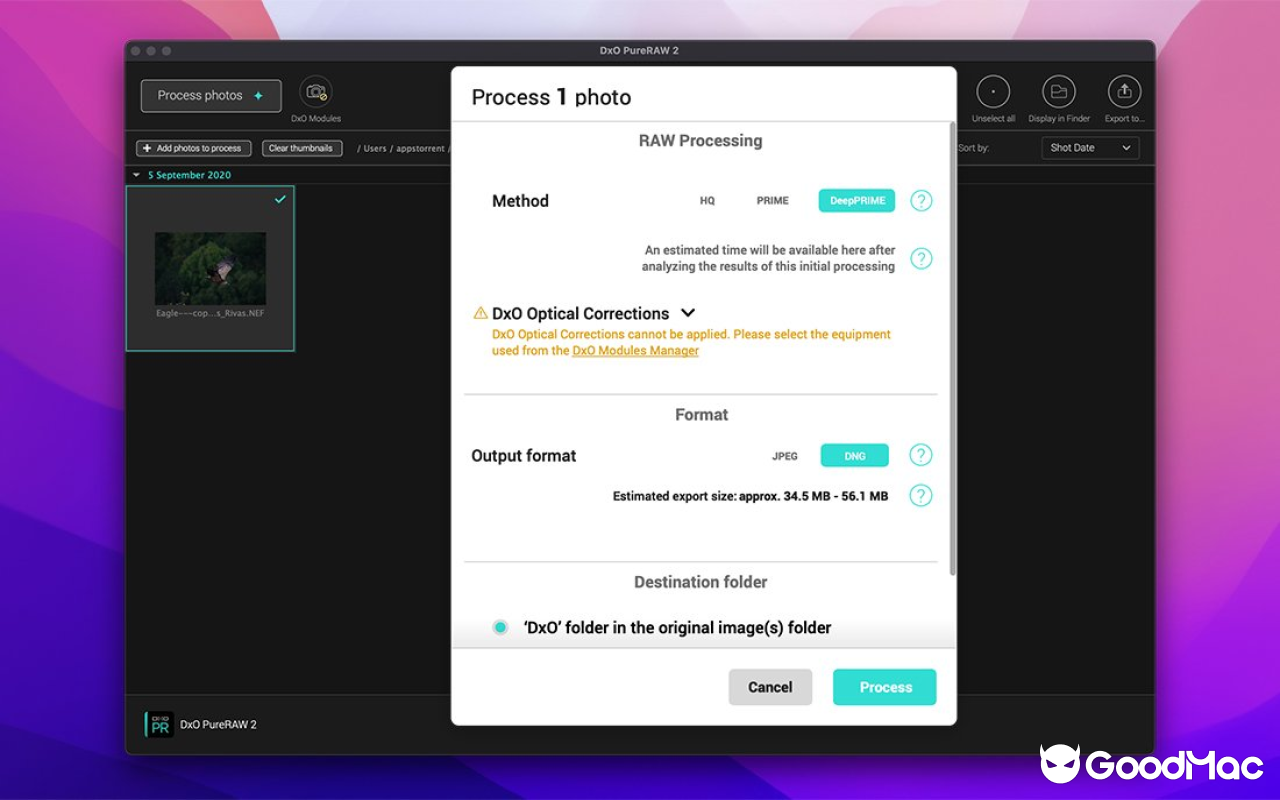Open help for the processing Method

click(x=921, y=201)
